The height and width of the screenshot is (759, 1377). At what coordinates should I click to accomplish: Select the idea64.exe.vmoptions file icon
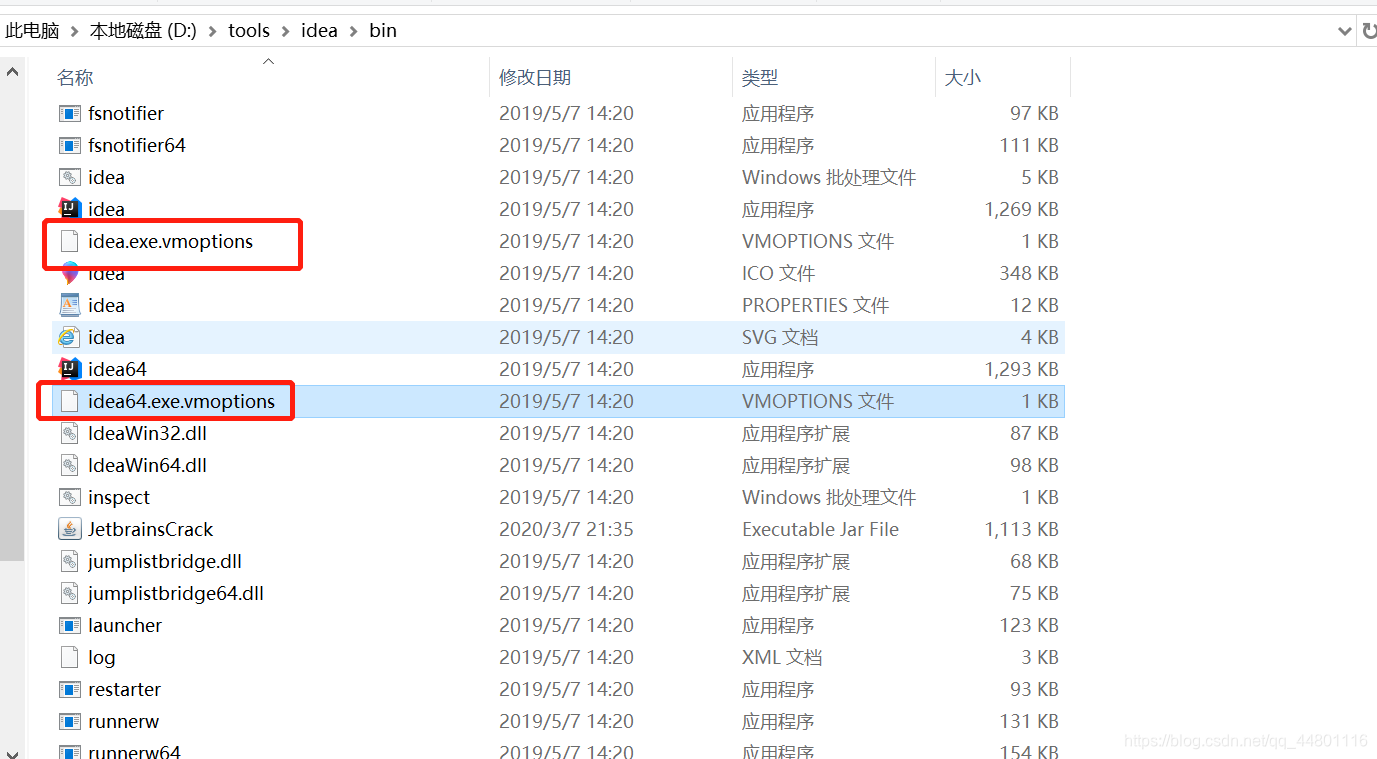pyautogui.click(x=69, y=401)
